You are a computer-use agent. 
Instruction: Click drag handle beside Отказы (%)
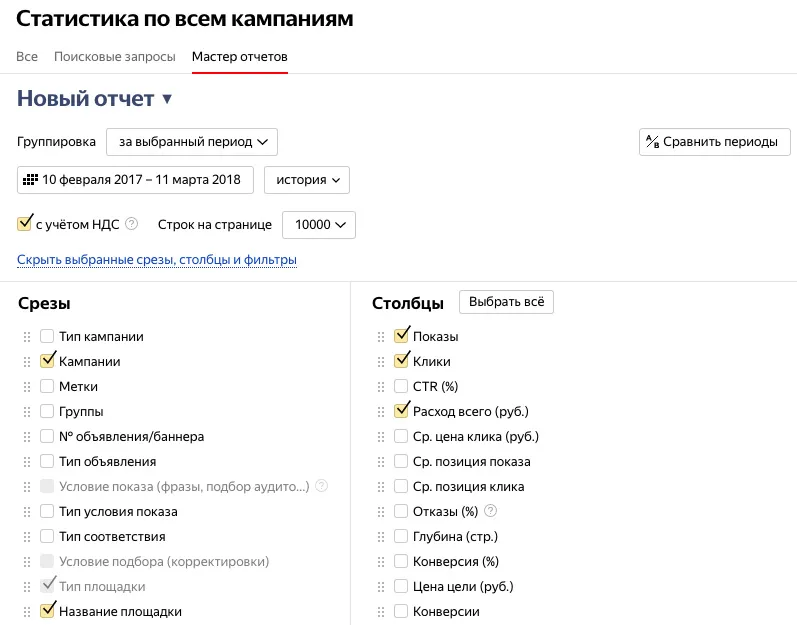click(x=381, y=512)
